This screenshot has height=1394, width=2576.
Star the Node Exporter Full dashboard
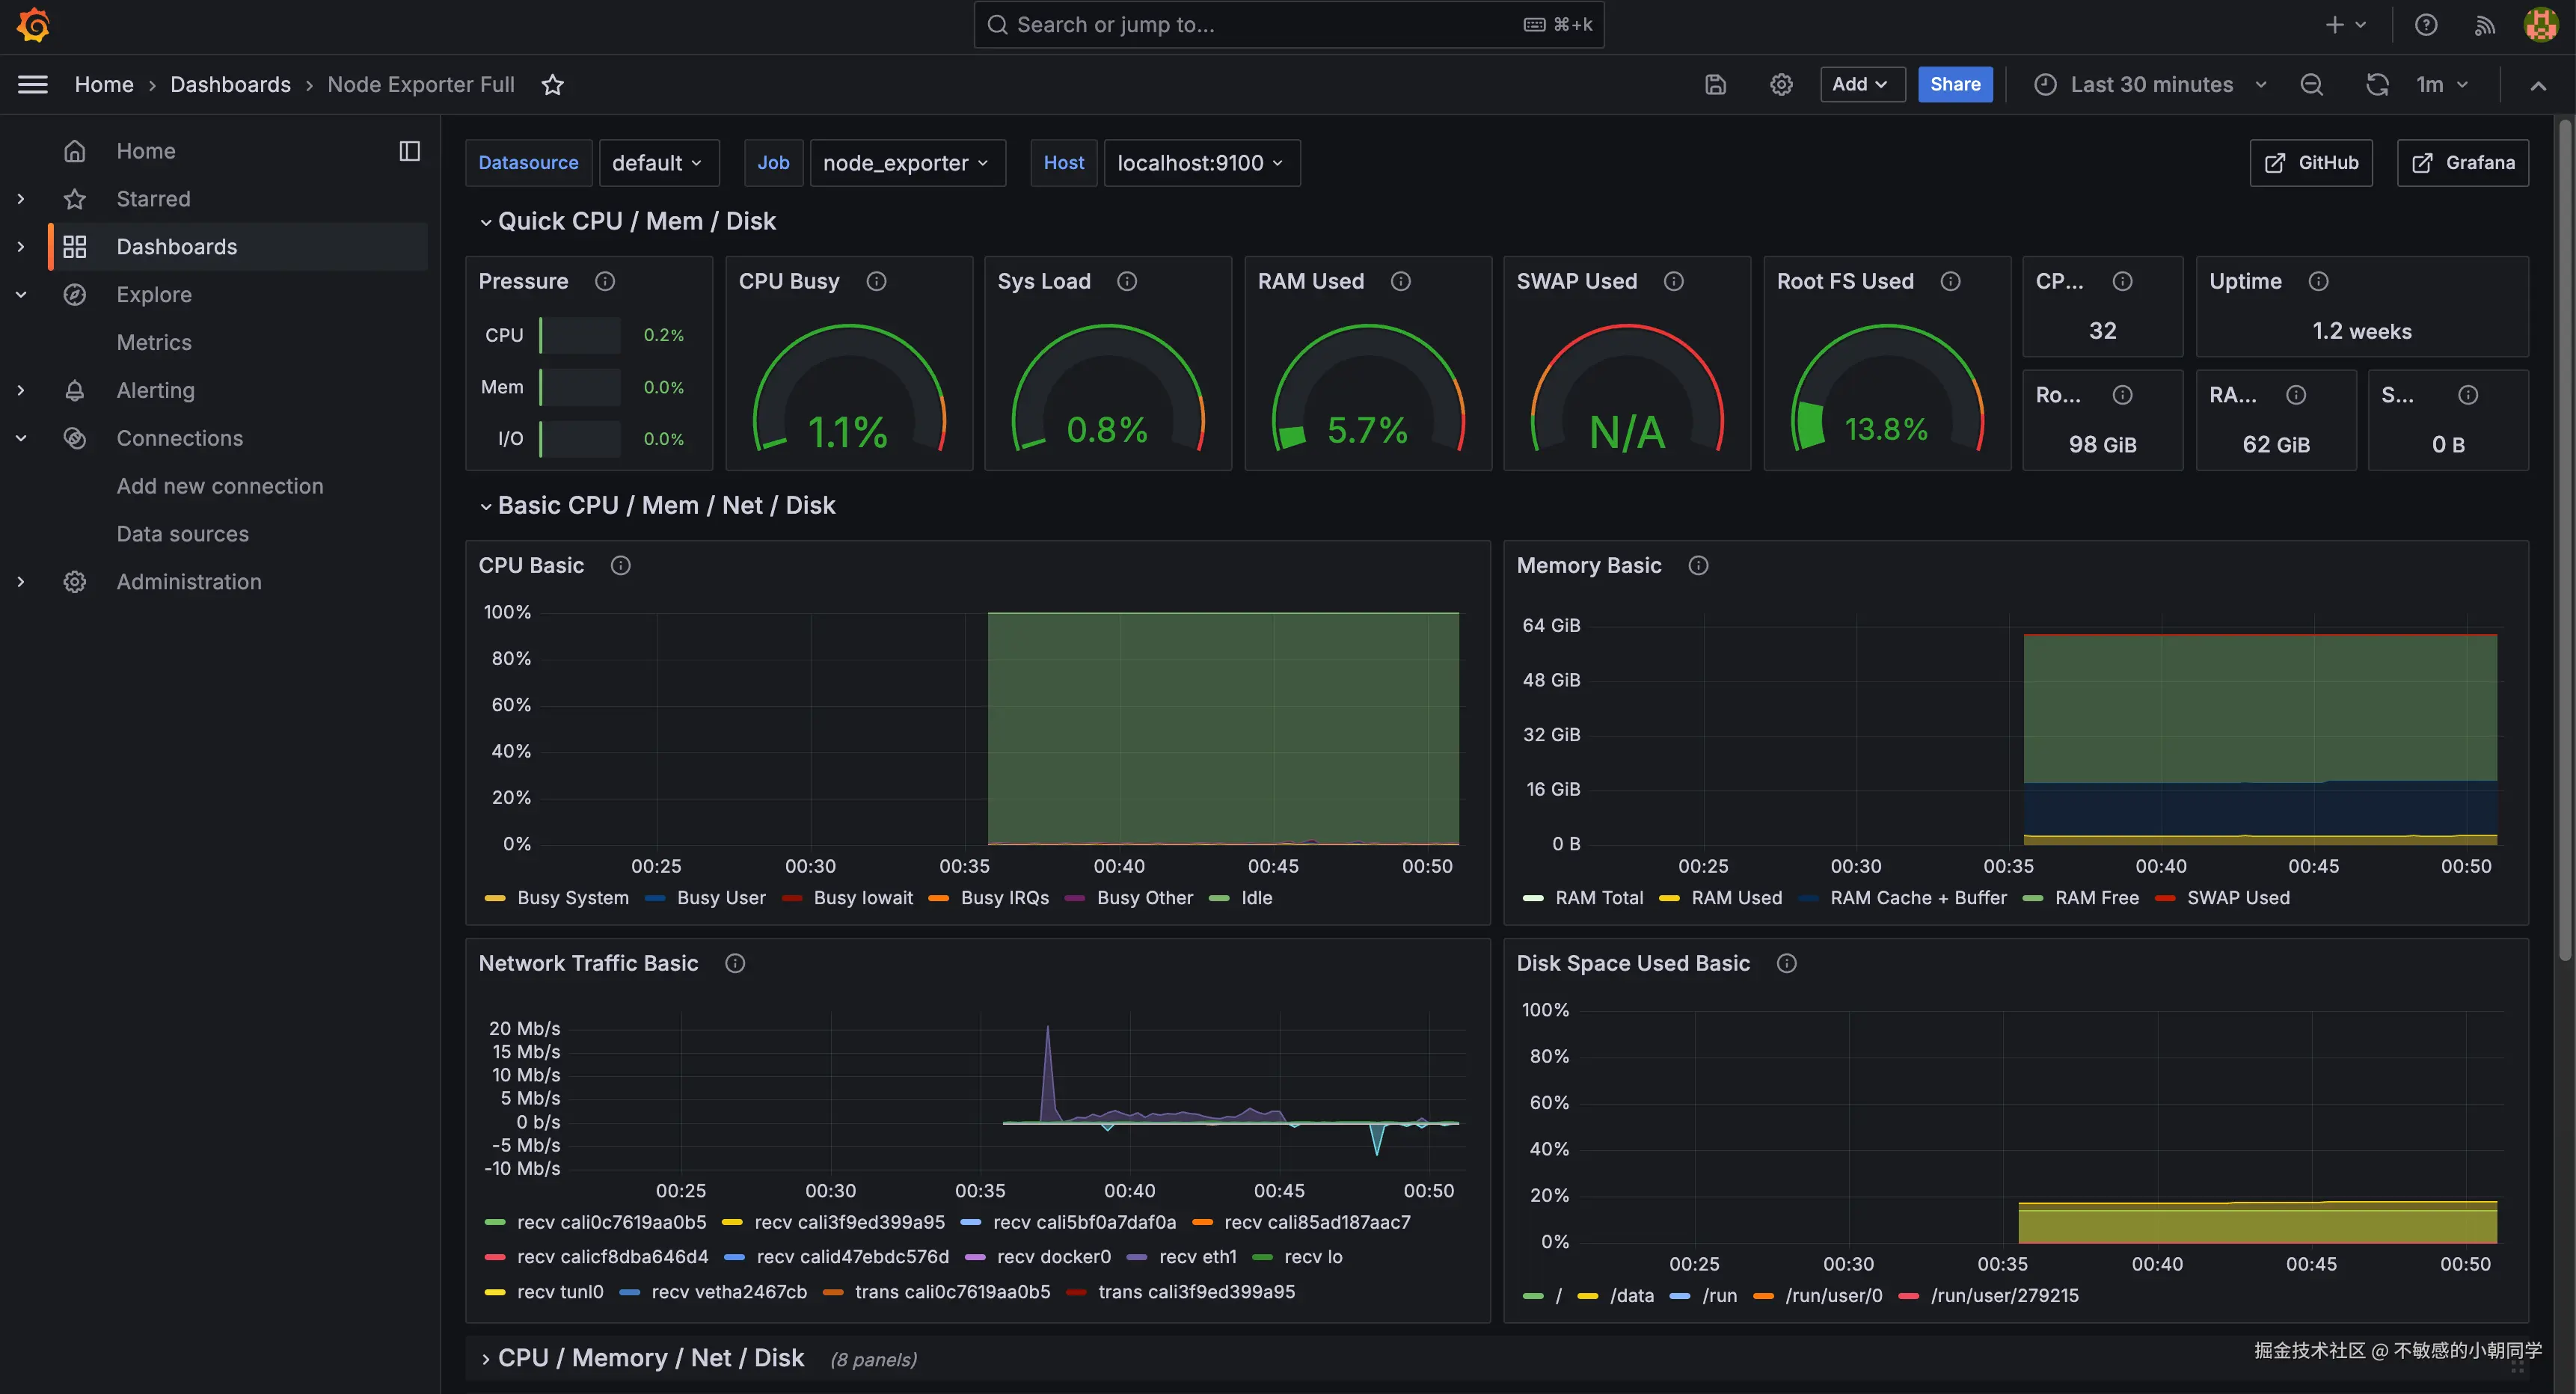(x=552, y=85)
